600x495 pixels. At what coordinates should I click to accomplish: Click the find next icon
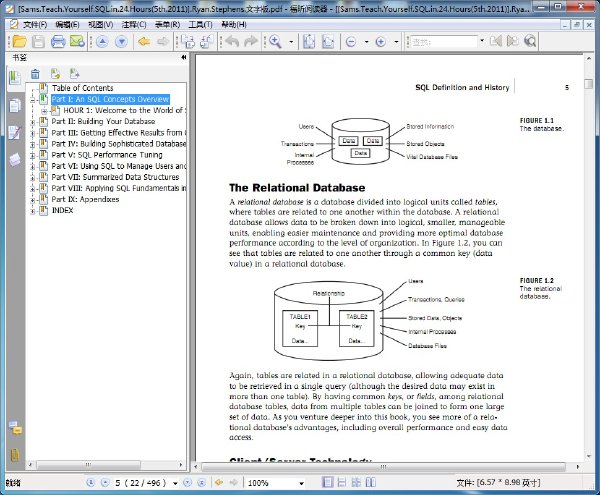[x=513, y=41]
